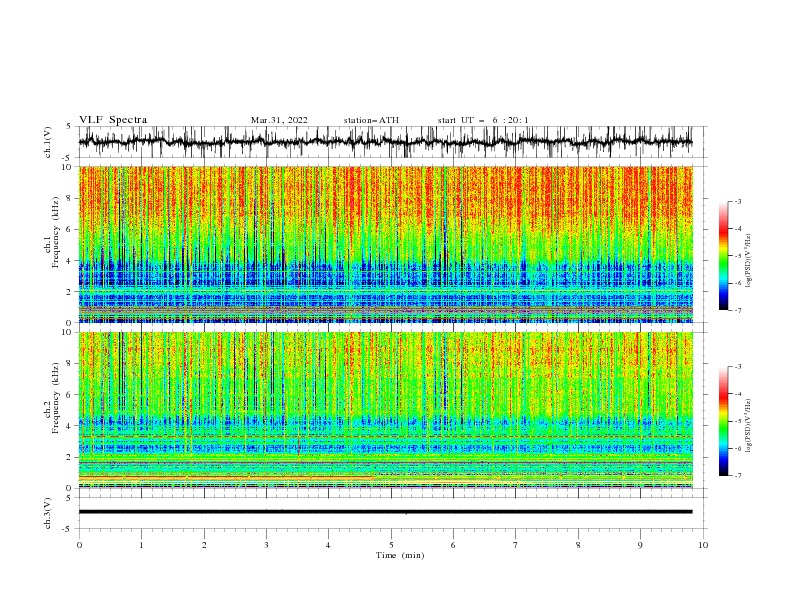Click the time axis tick label "6"
Image resolution: width=792 pixels, height=612 pixels.
coord(454,545)
